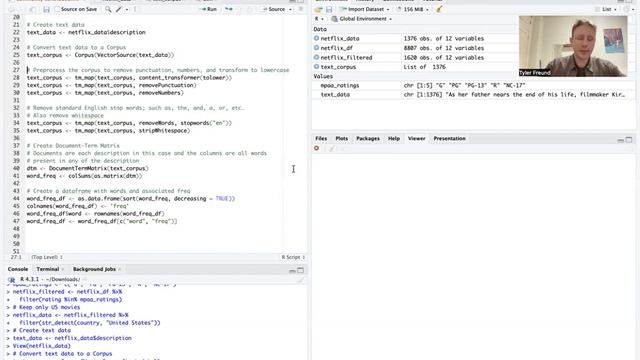This screenshot has width=640, height=360.
Task: Open the Global Environment dropdown
Action: point(362,19)
